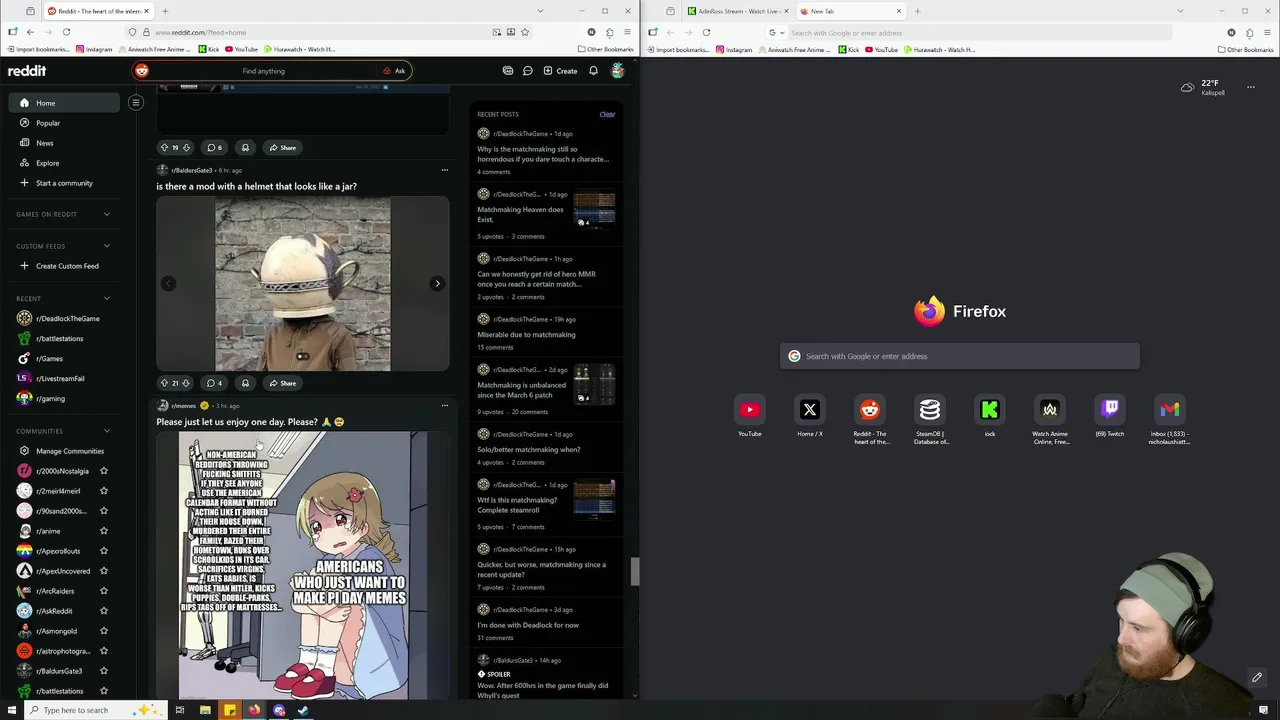The width and height of the screenshot is (1280, 720).
Task: Share the jar helmet post
Action: 282,383
